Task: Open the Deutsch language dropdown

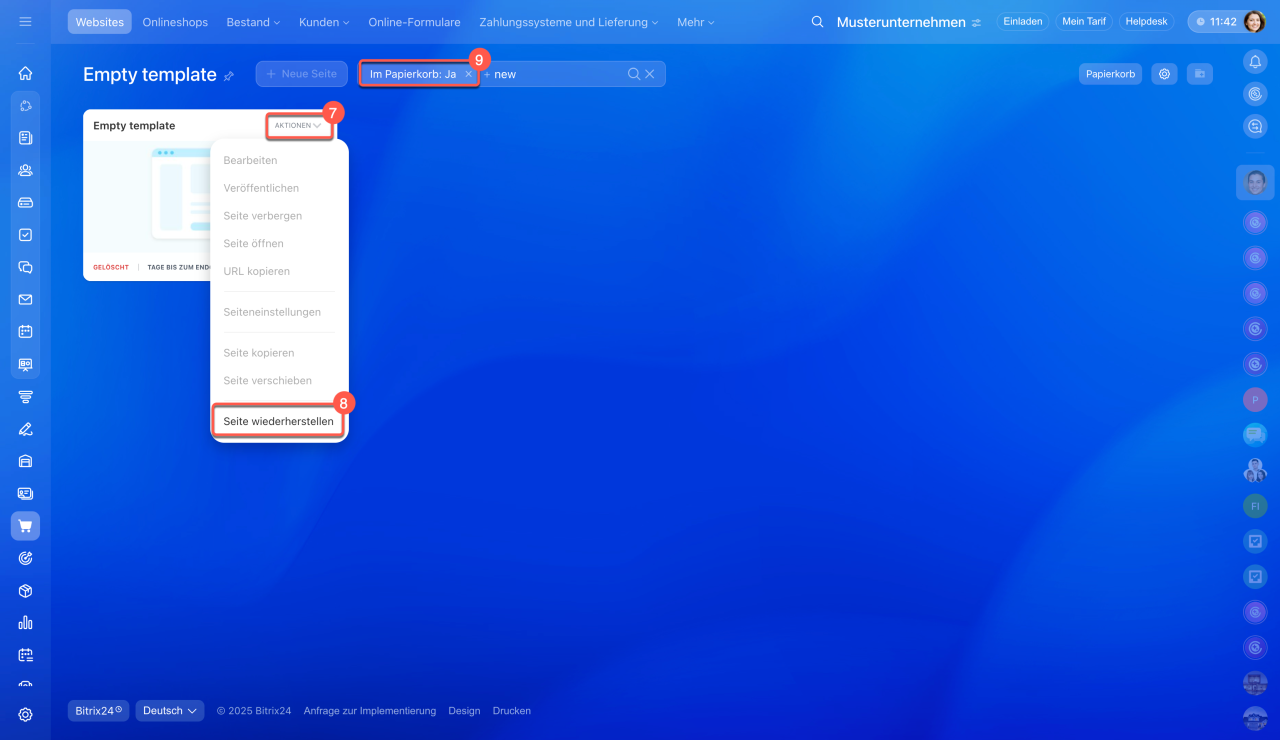Action: pyautogui.click(x=170, y=711)
